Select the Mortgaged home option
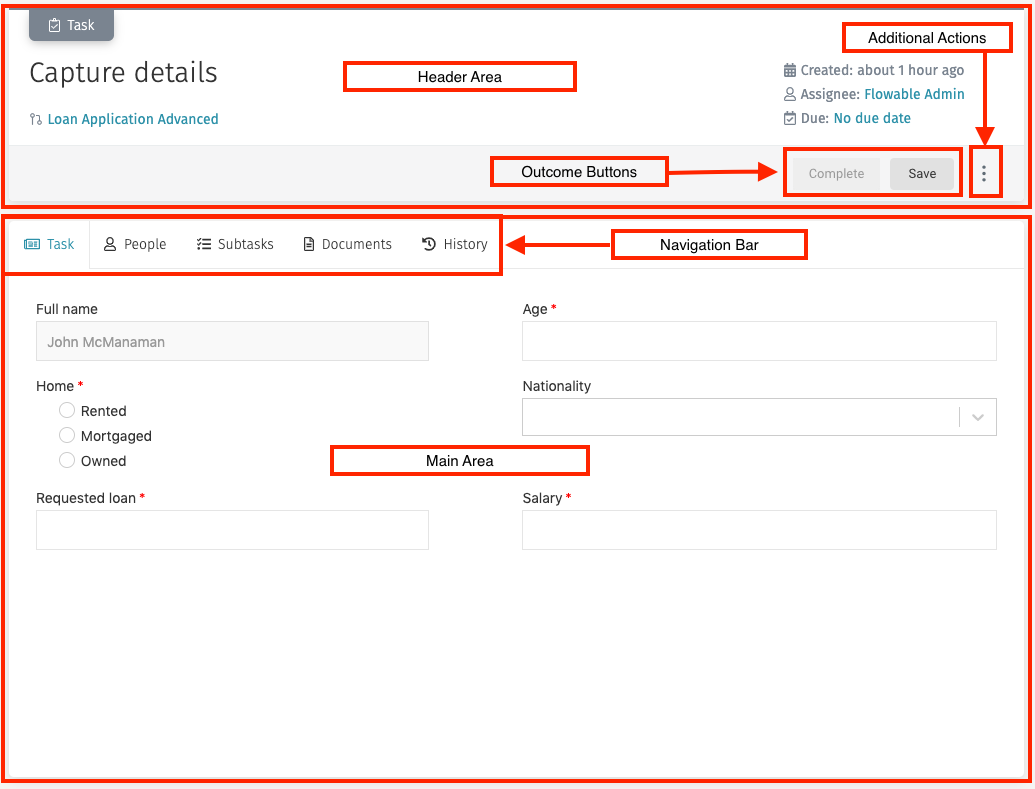Screen dimensions: 1035x789 tap(67, 435)
